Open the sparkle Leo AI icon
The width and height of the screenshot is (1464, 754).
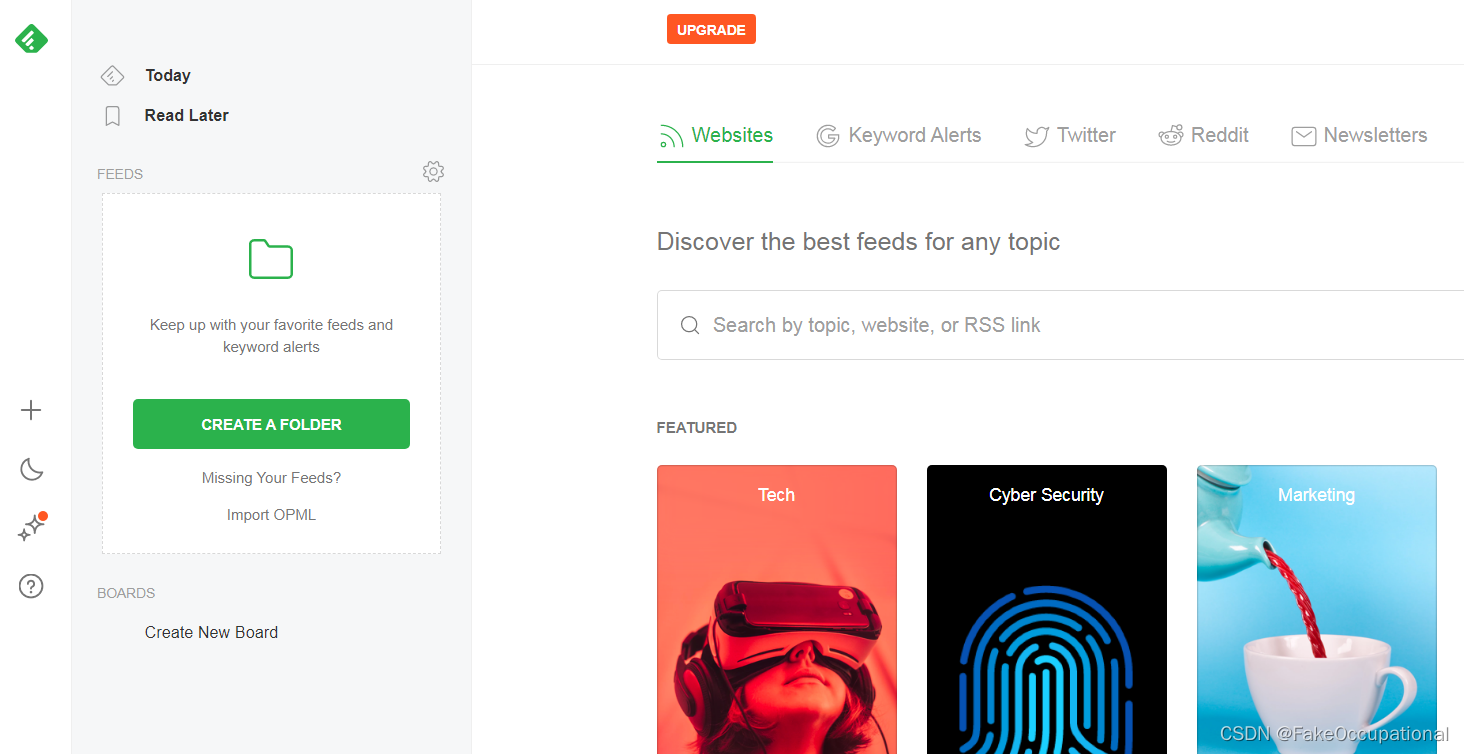[x=32, y=527]
